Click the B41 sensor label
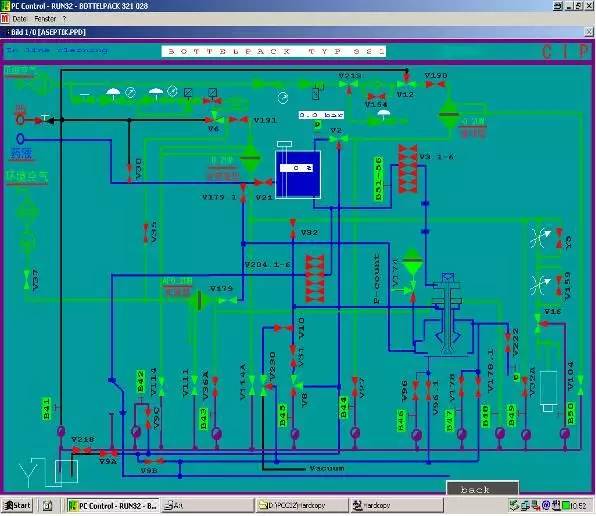 point(46,409)
